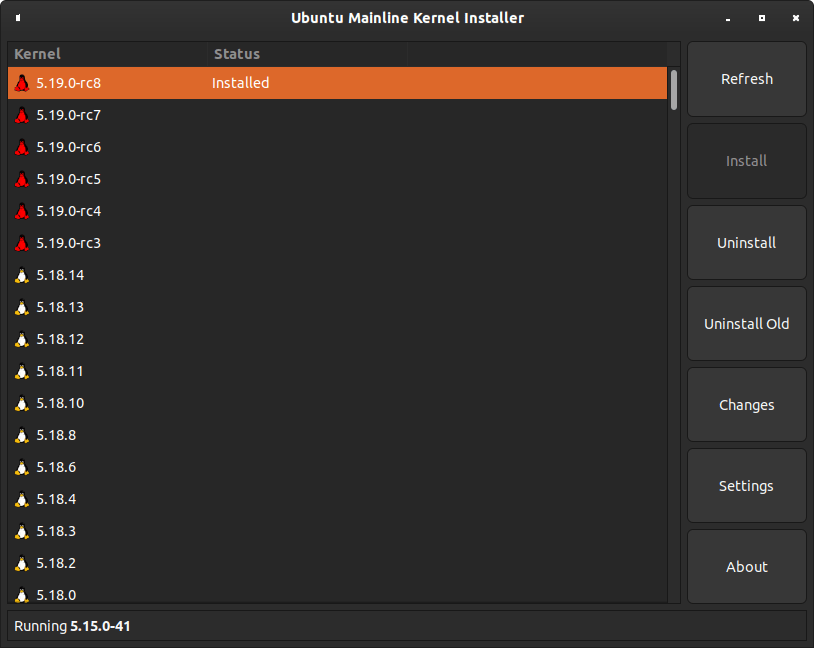Open the Settings dialog
This screenshot has width=814, height=648.
747,485
